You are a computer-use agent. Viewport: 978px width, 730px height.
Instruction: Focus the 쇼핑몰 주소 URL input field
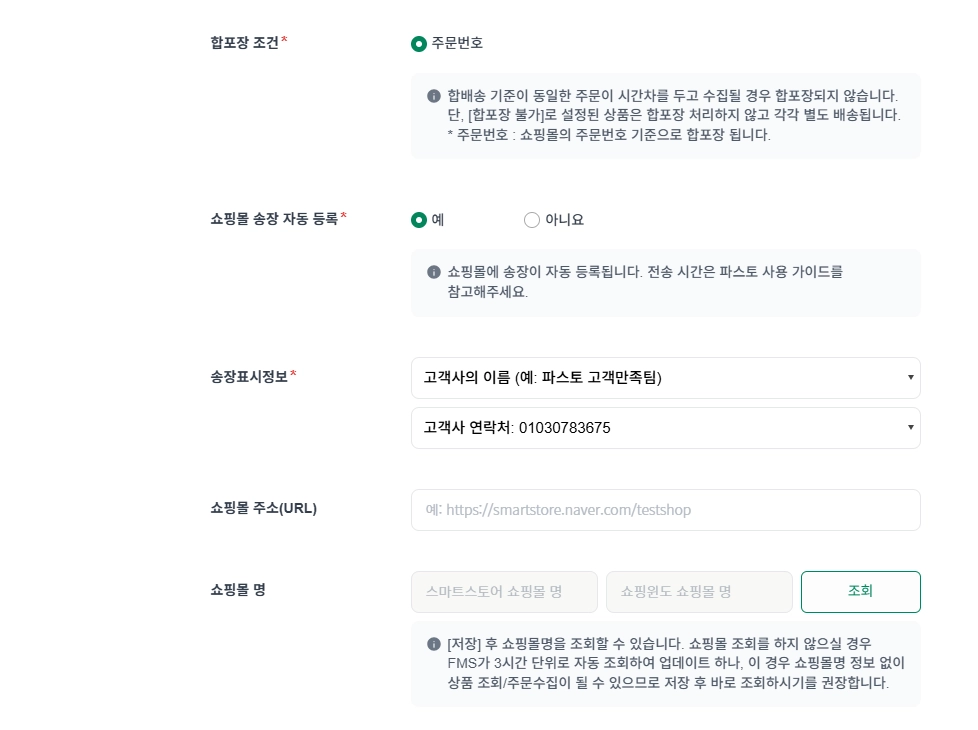(665, 510)
